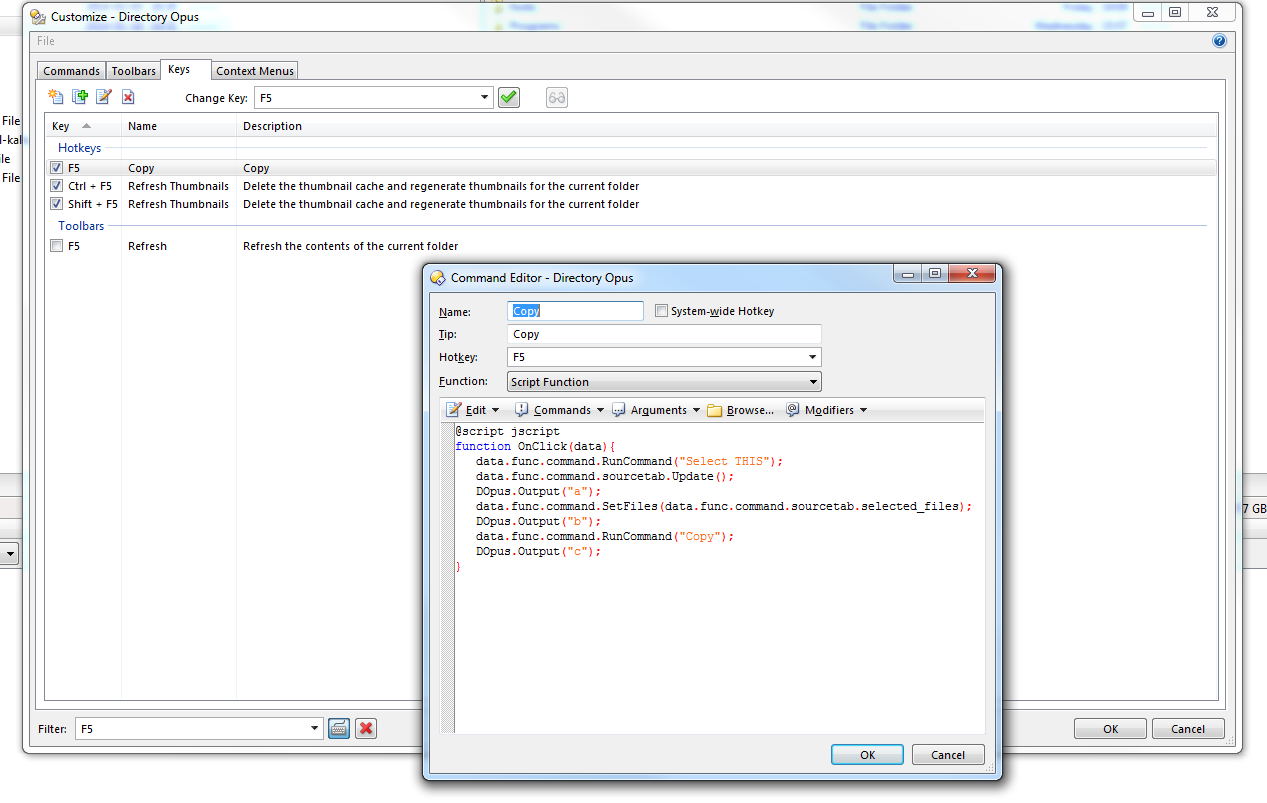The image size is (1267, 803).
Task: Click 'Refresh the contents of the current folder'
Action: click(x=351, y=246)
